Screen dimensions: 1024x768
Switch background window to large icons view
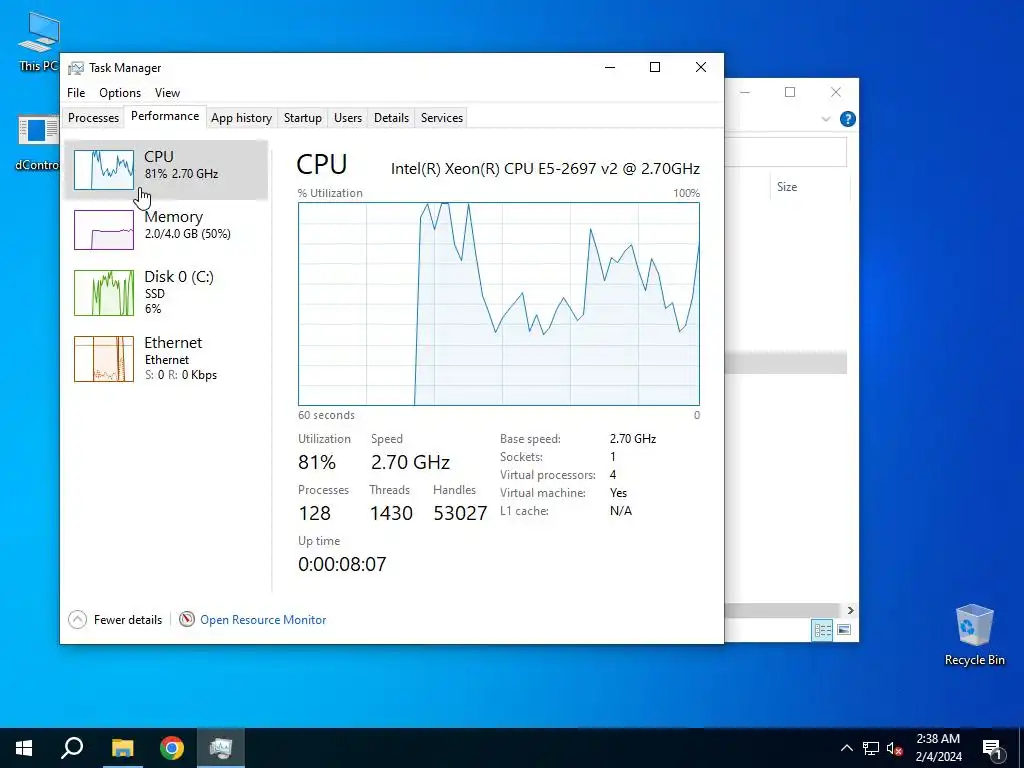(x=844, y=630)
